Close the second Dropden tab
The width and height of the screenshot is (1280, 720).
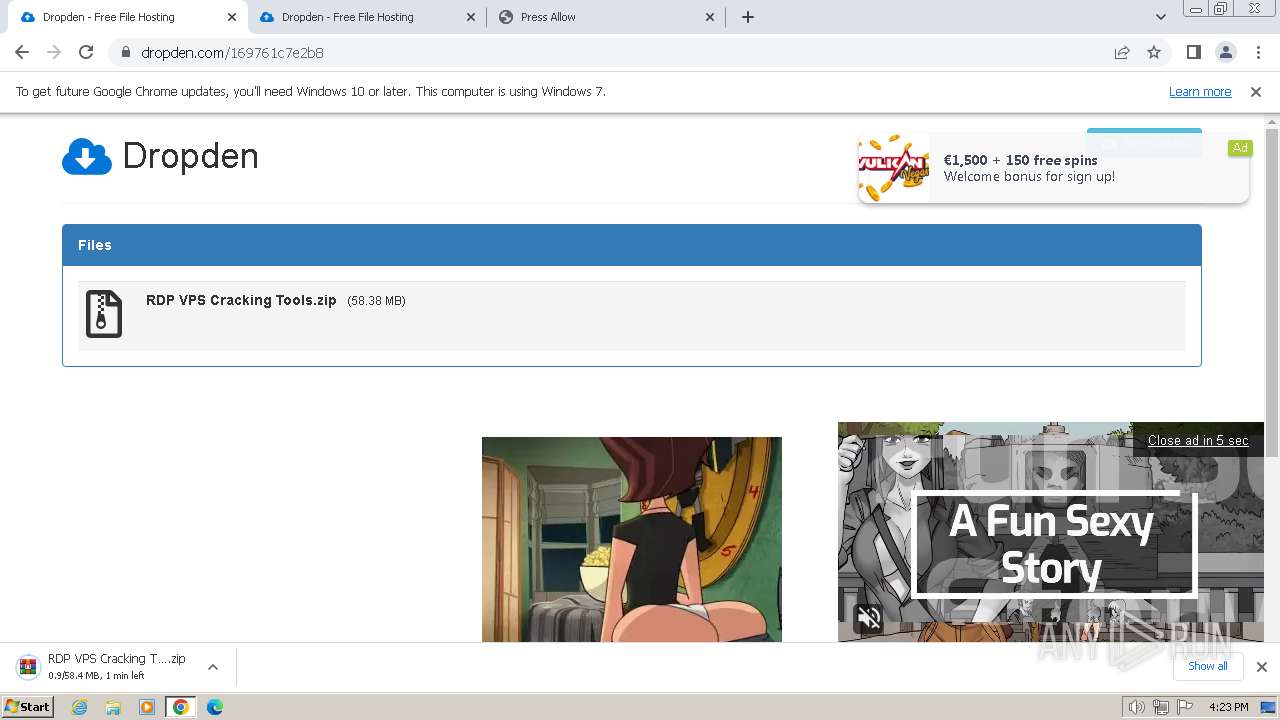pos(471,17)
